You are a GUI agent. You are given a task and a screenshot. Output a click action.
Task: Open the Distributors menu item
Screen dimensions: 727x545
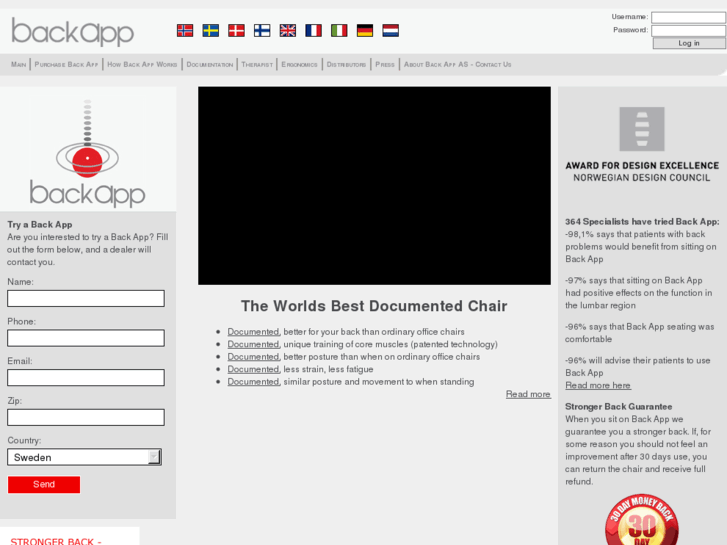[346, 64]
